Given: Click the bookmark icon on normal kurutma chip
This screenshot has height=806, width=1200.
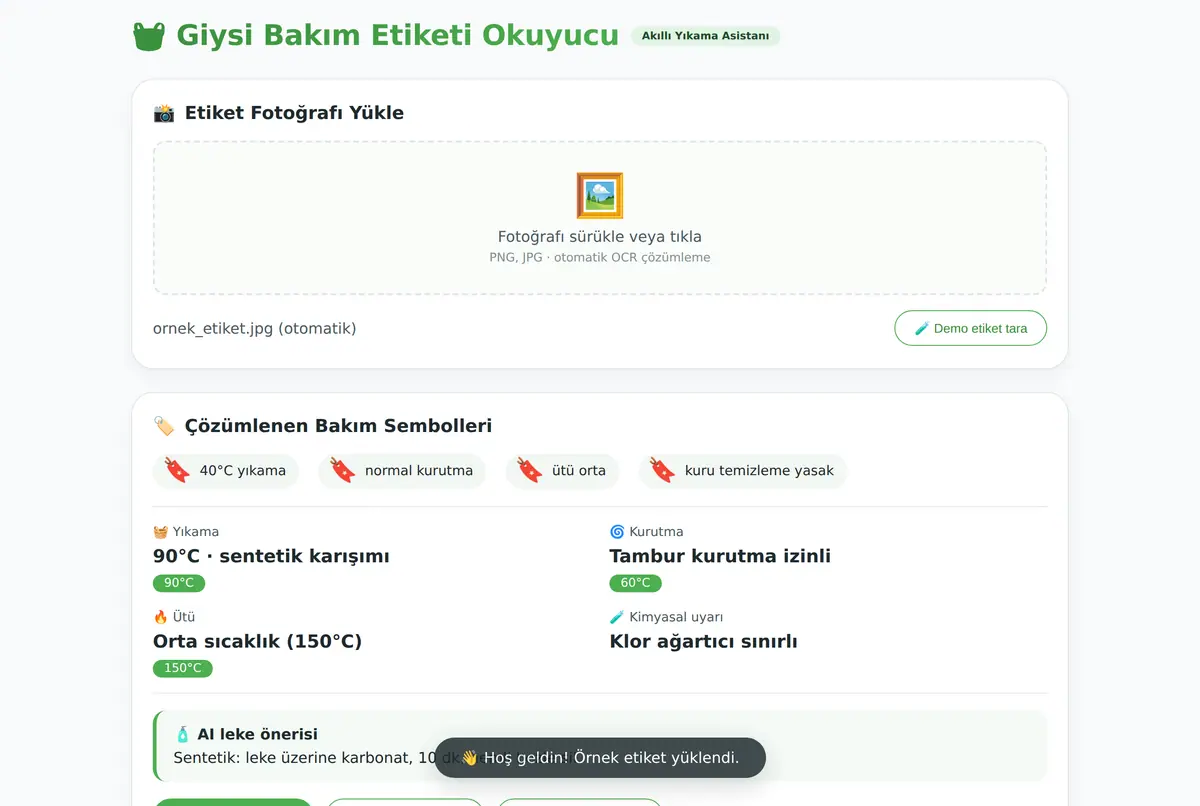Looking at the screenshot, I should tap(343, 470).
